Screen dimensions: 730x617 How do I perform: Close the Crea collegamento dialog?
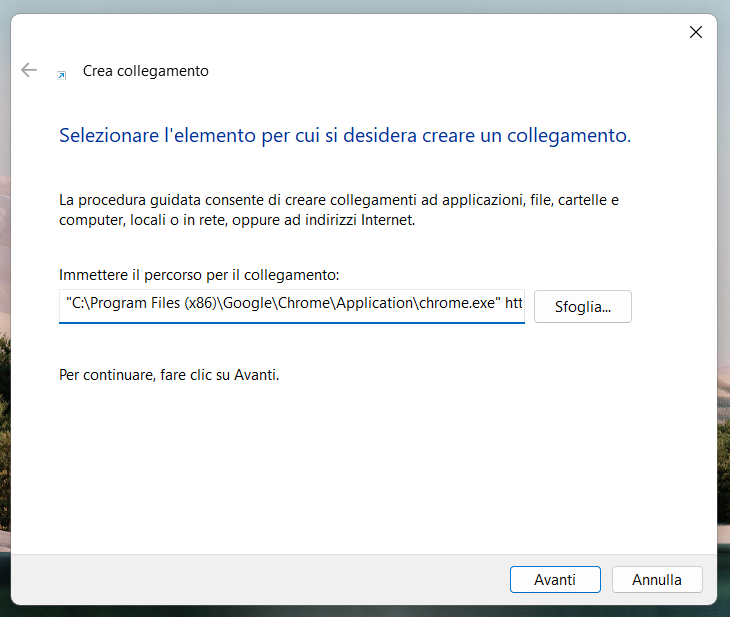pos(696,32)
